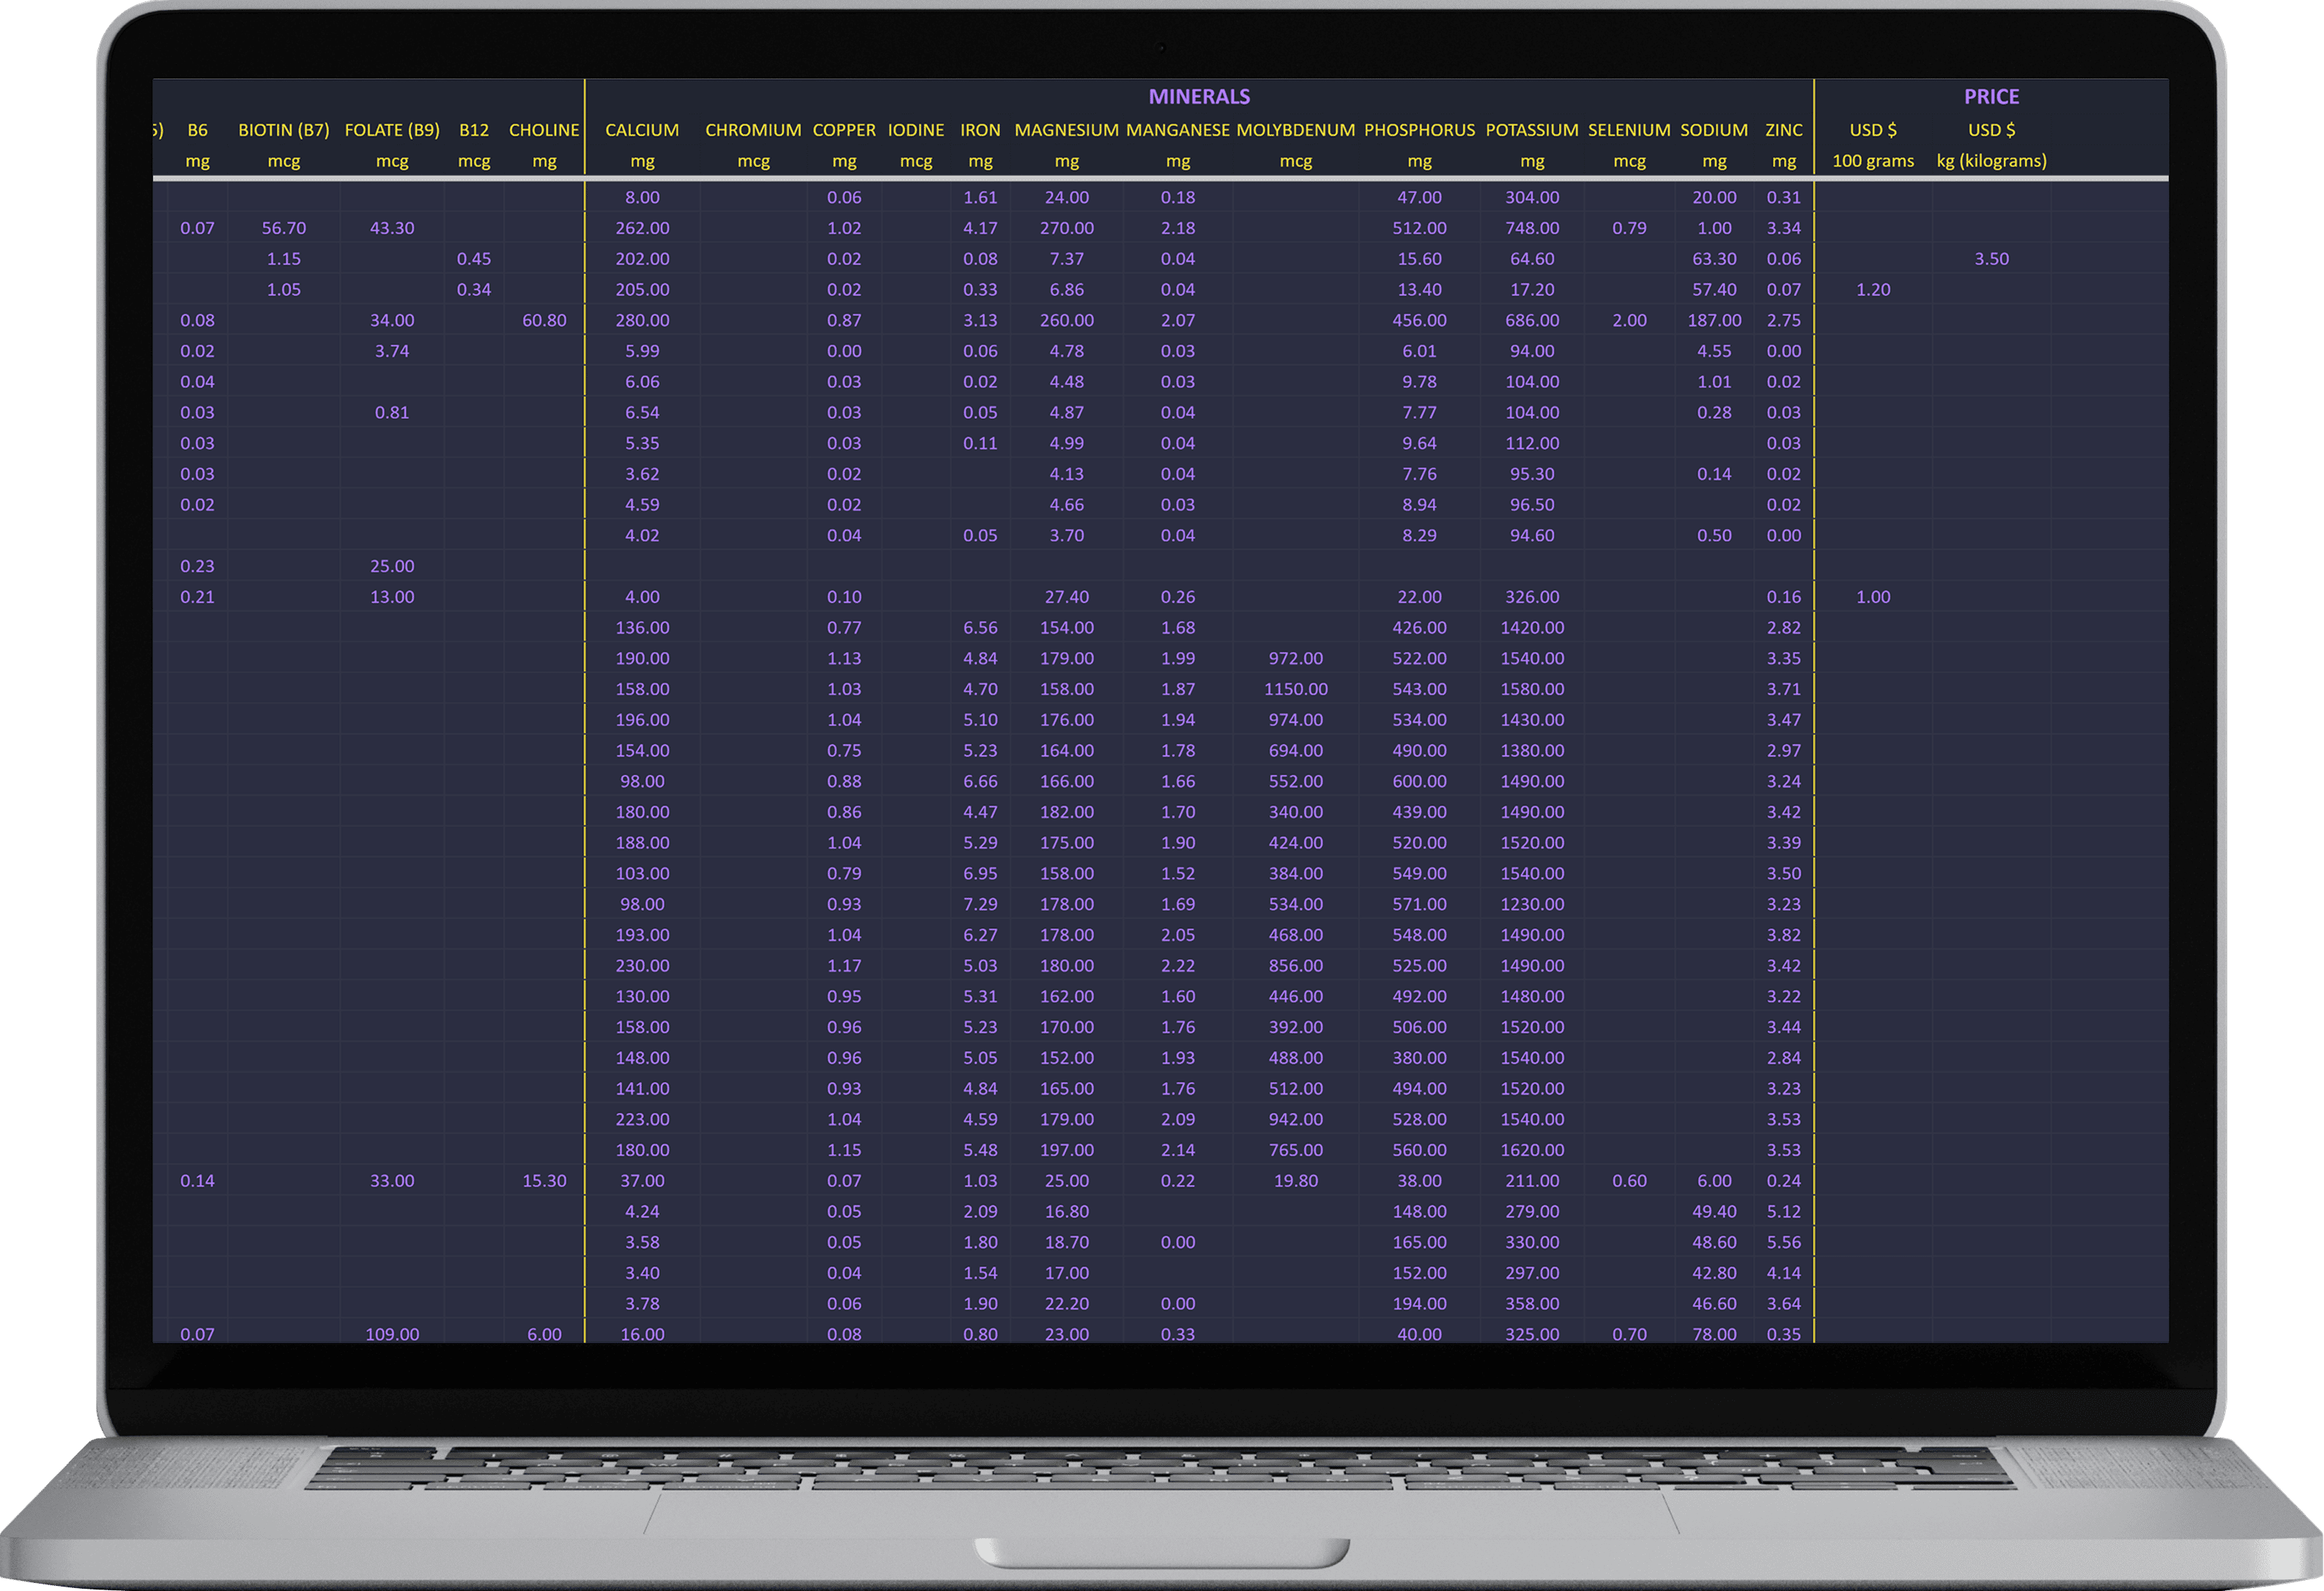
Task: Select the MOLYBDENUM column header
Action: pyautogui.click(x=1295, y=130)
